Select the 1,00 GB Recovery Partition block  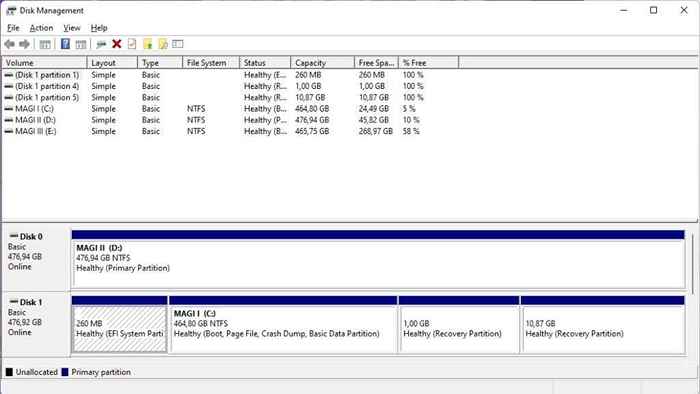click(459, 324)
